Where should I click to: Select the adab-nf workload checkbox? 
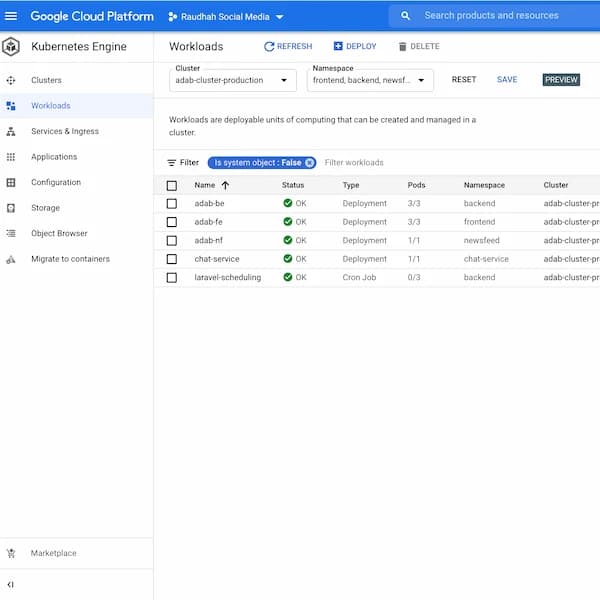(172, 241)
